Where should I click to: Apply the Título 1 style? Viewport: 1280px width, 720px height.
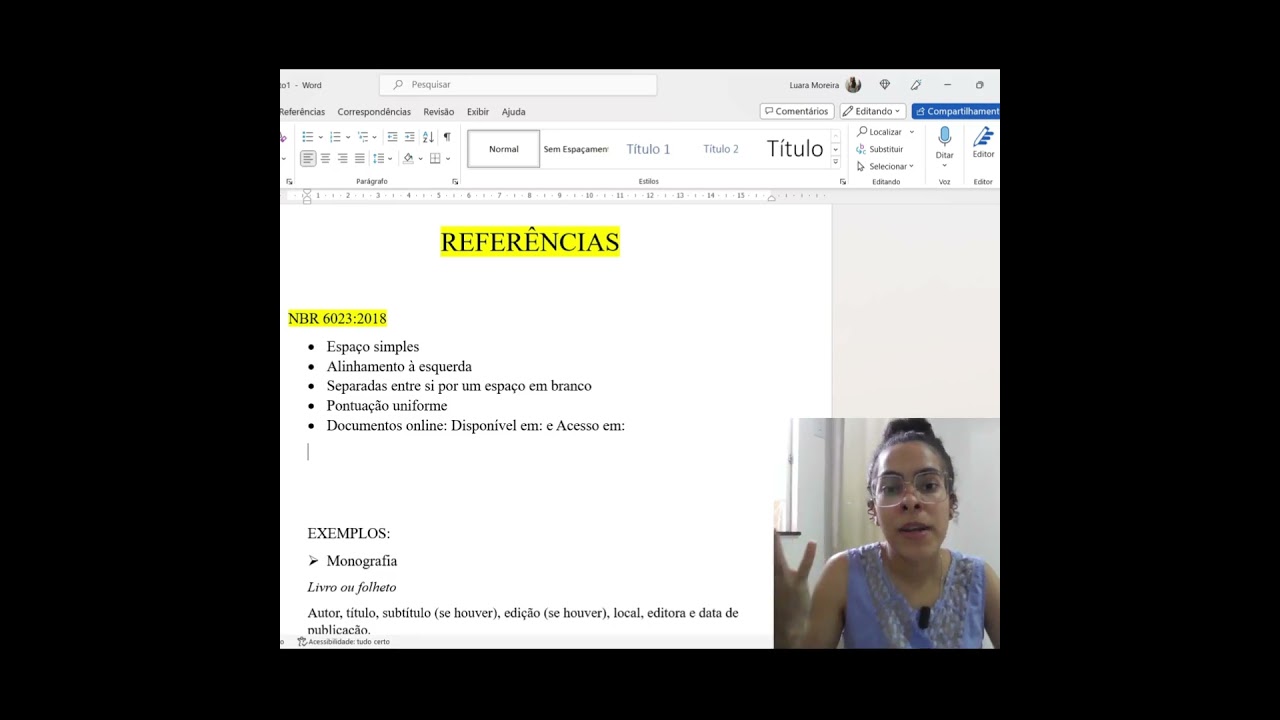[x=648, y=149]
